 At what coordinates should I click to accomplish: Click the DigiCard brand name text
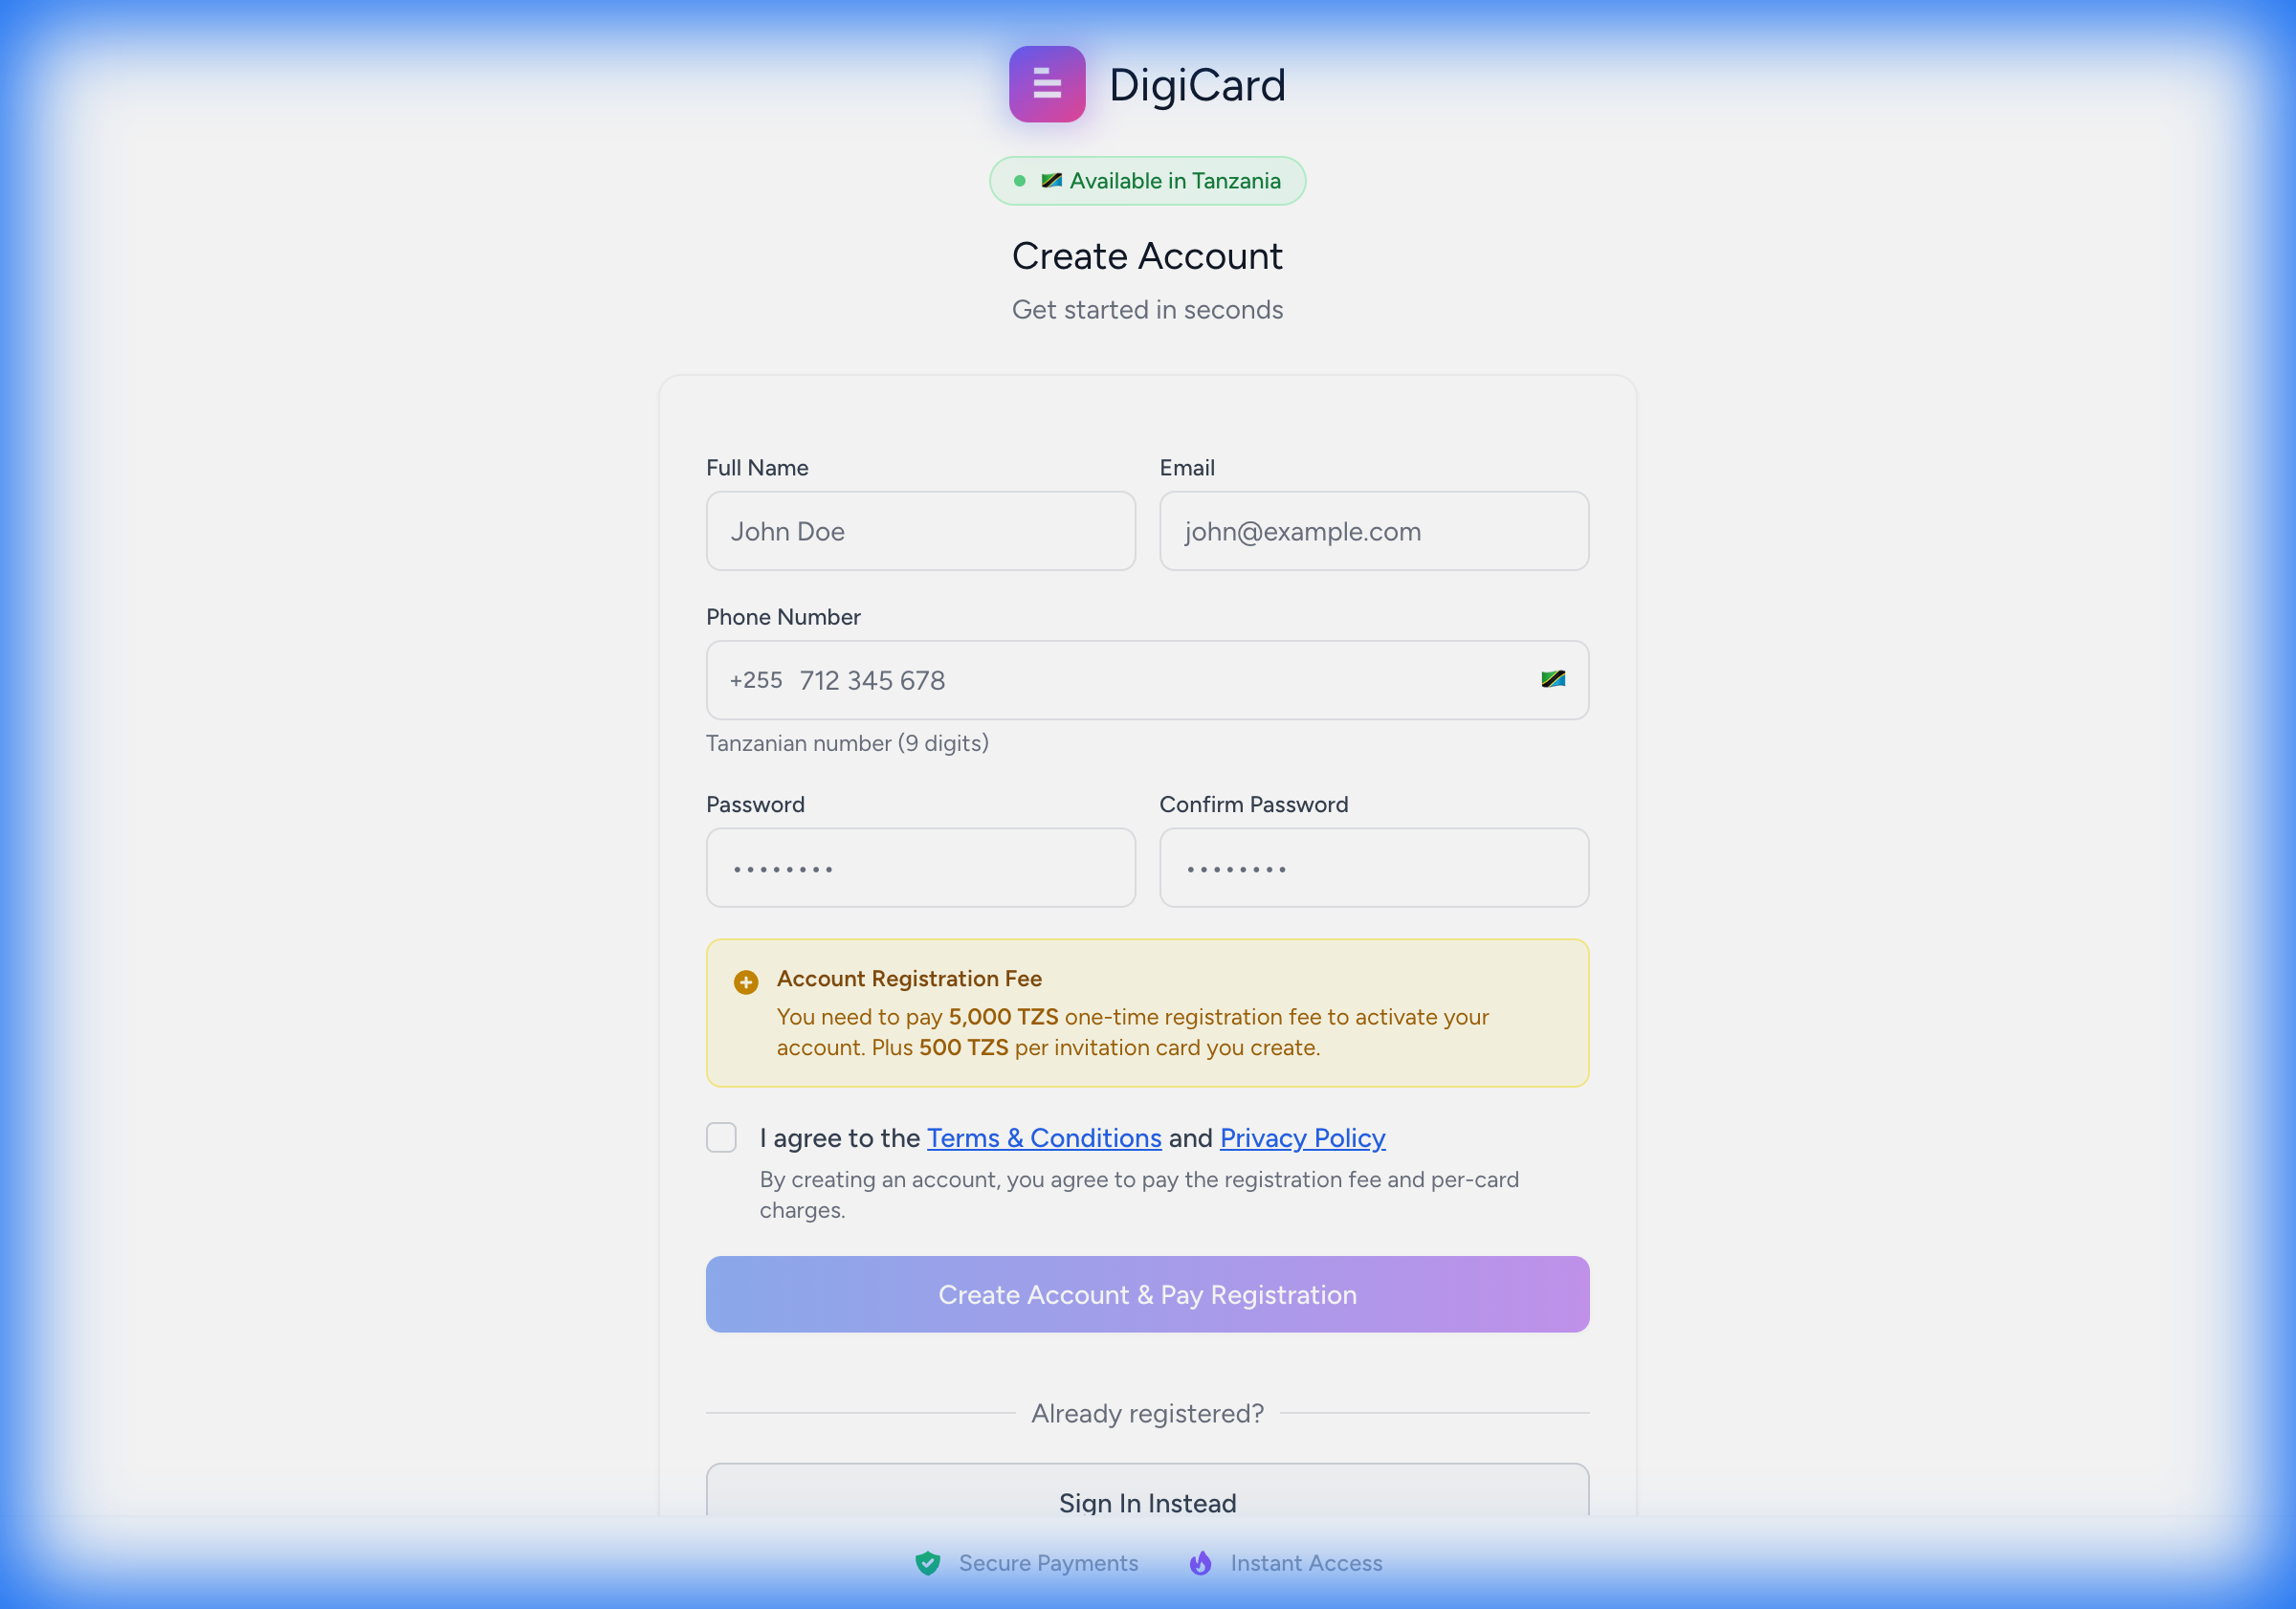pos(1197,85)
